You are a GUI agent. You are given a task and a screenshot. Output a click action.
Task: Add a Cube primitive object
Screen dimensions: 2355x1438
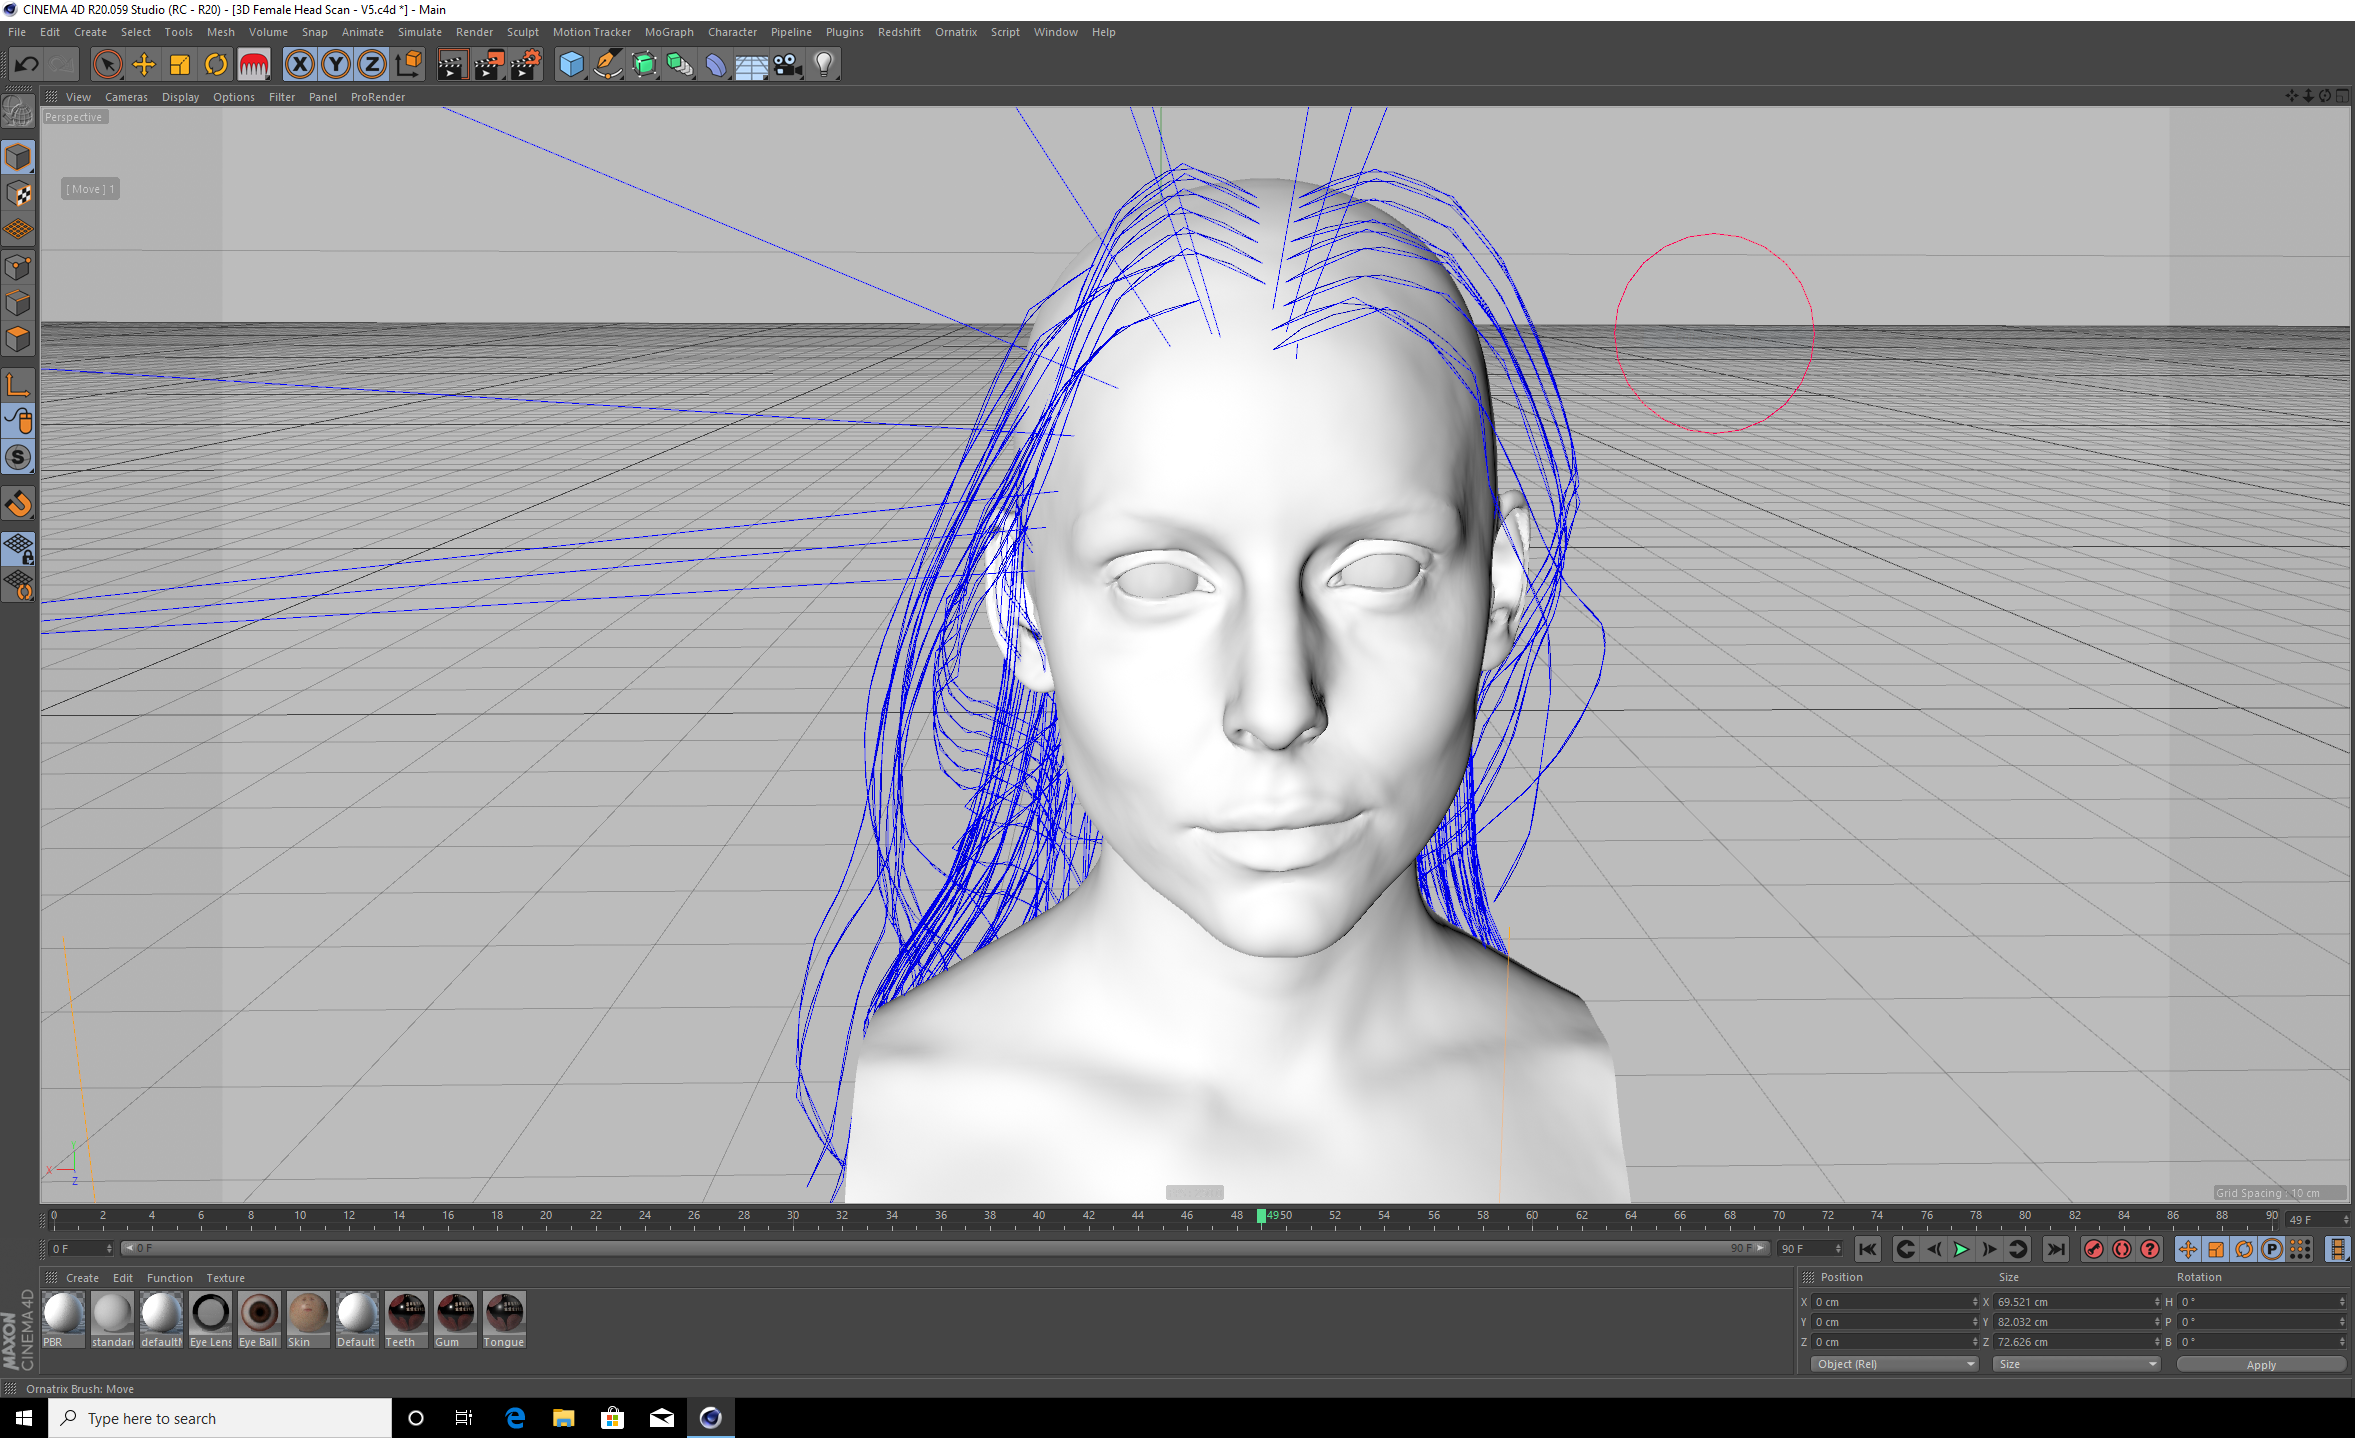coord(571,65)
